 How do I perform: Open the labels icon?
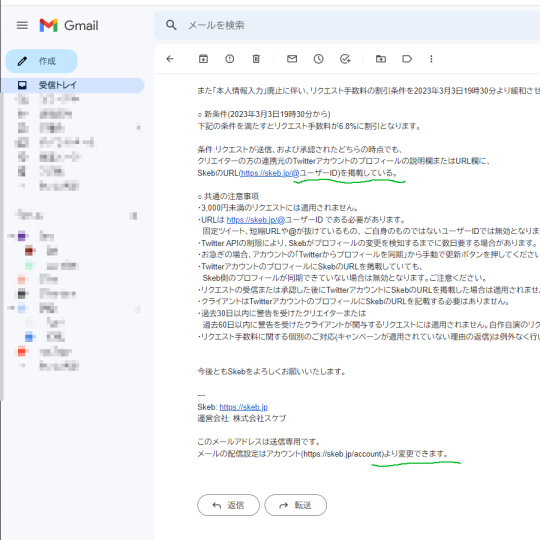click(407, 59)
